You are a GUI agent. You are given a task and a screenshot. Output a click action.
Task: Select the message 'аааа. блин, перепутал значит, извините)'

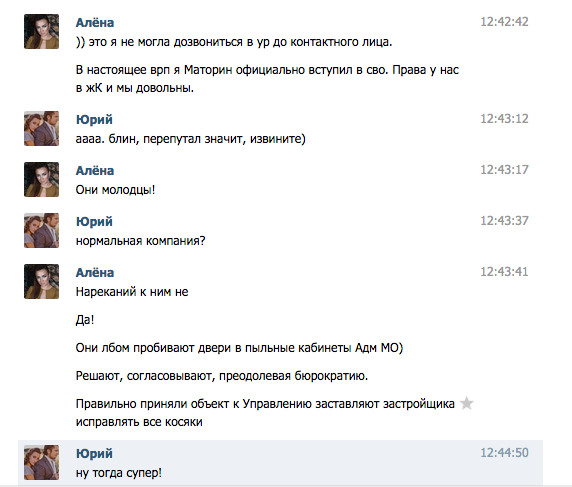(190, 139)
